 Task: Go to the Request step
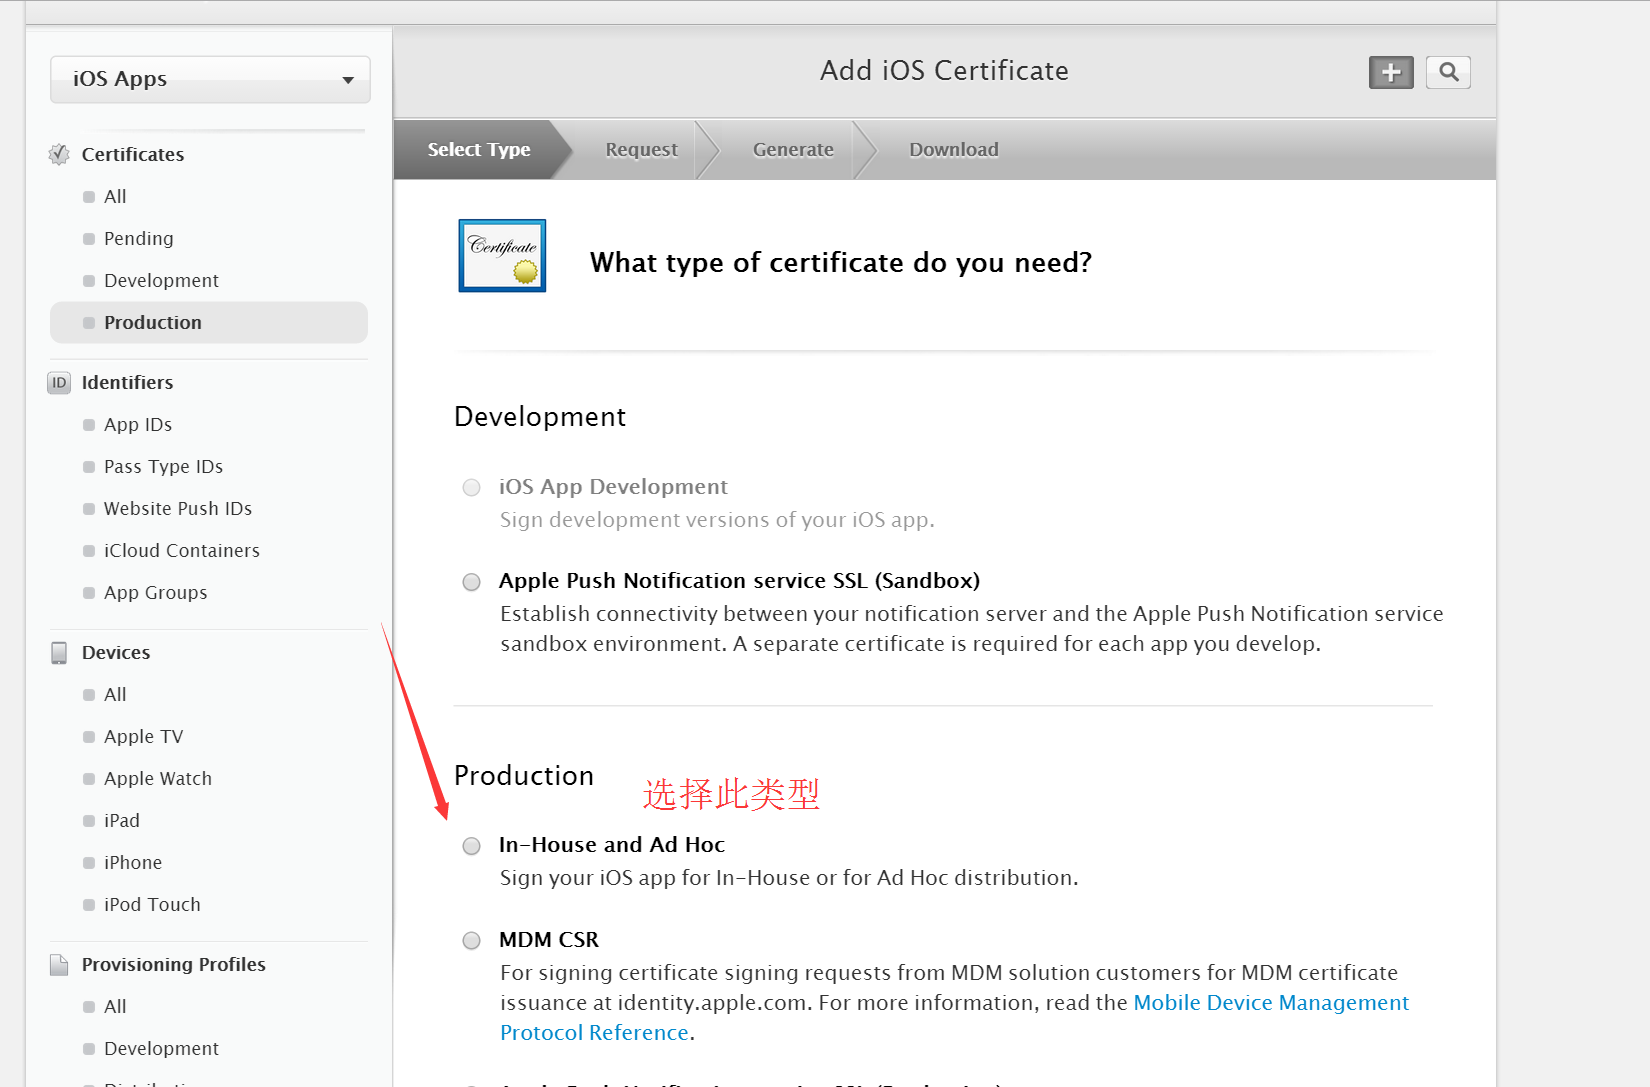click(x=641, y=150)
